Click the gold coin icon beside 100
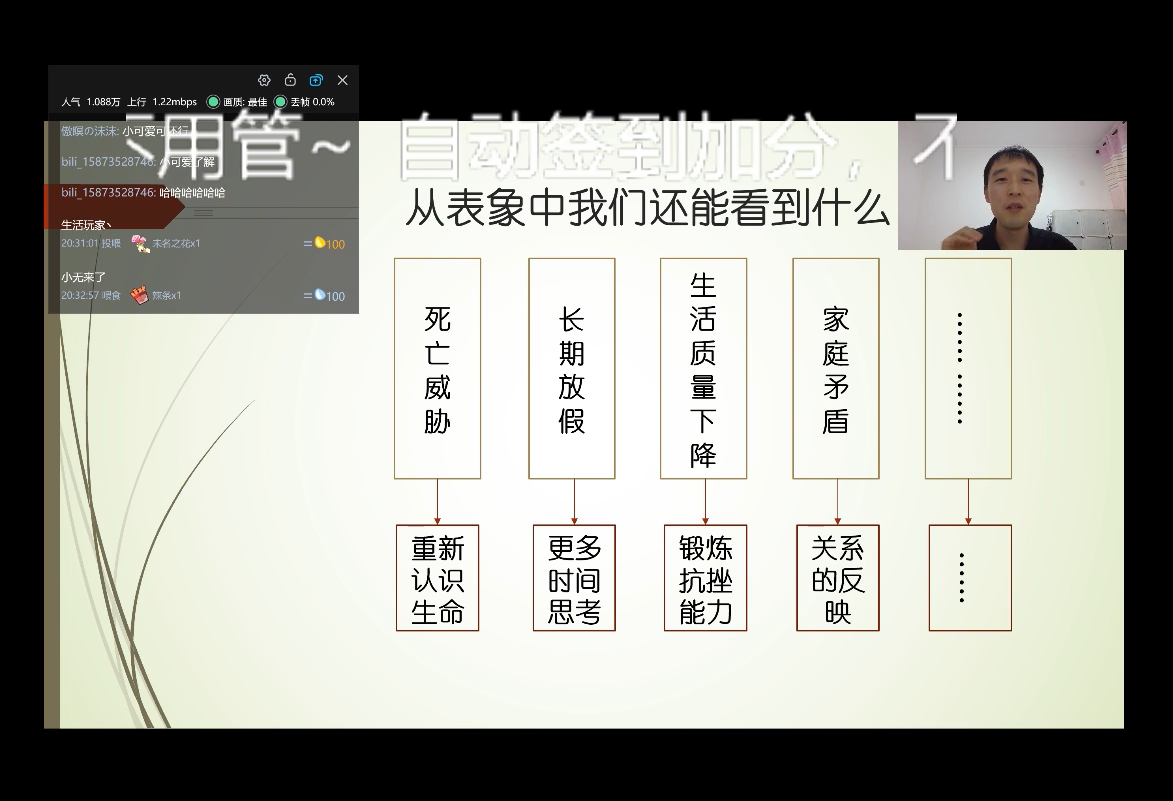The image size is (1173, 801). pos(320,243)
